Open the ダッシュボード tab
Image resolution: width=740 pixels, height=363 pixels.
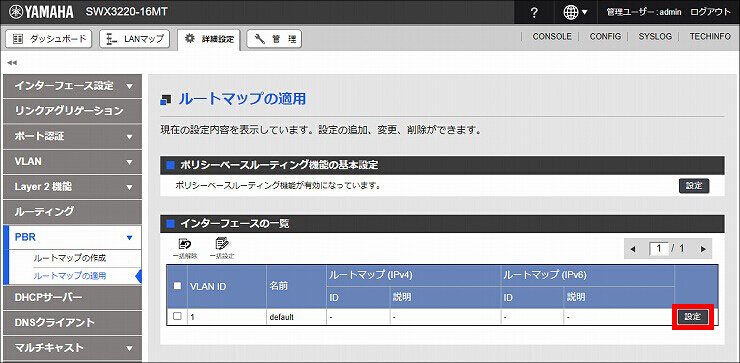[x=50, y=39]
